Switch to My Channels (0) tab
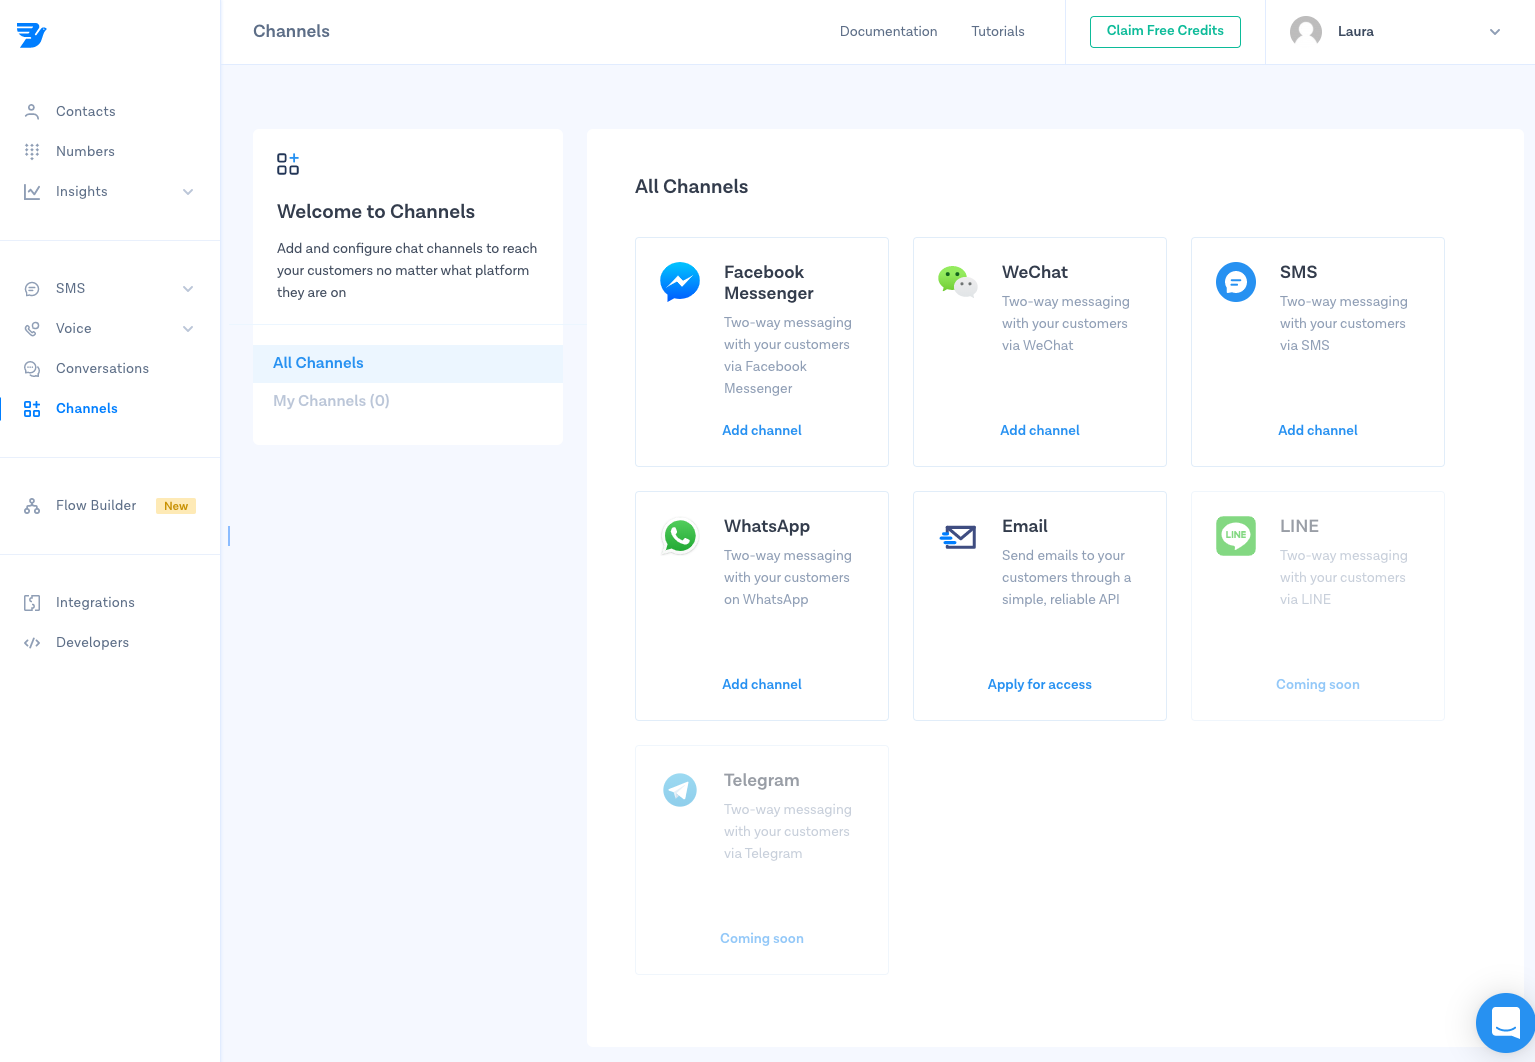Image resolution: width=1535 pixels, height=1062 pixels. pos(408,401)
